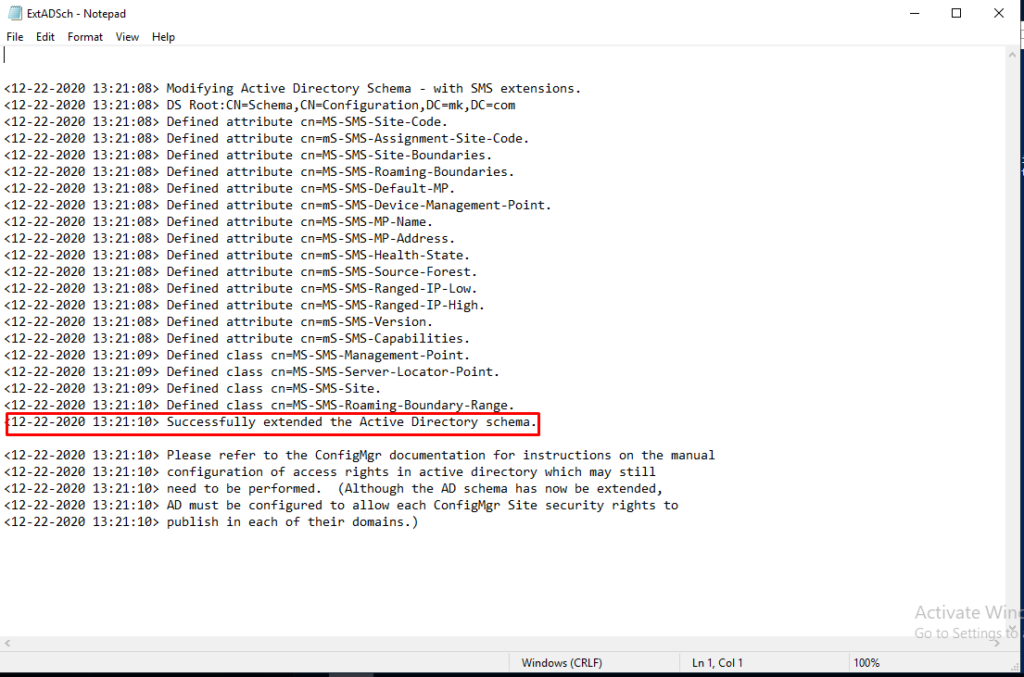Maximize the Notepad window
1024x677 pixels.
point(956,13)
